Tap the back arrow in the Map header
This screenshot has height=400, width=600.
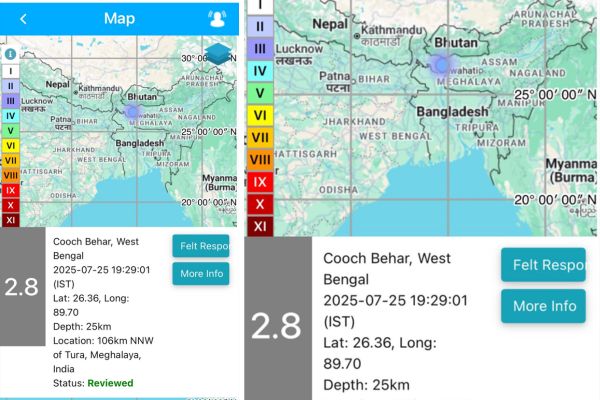tap(23, 18)
